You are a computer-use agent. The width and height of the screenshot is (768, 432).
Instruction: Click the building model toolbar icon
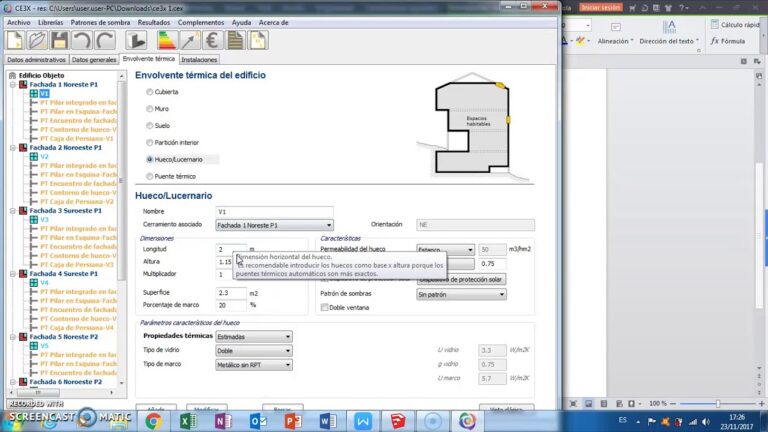click(x=137, y=41)
